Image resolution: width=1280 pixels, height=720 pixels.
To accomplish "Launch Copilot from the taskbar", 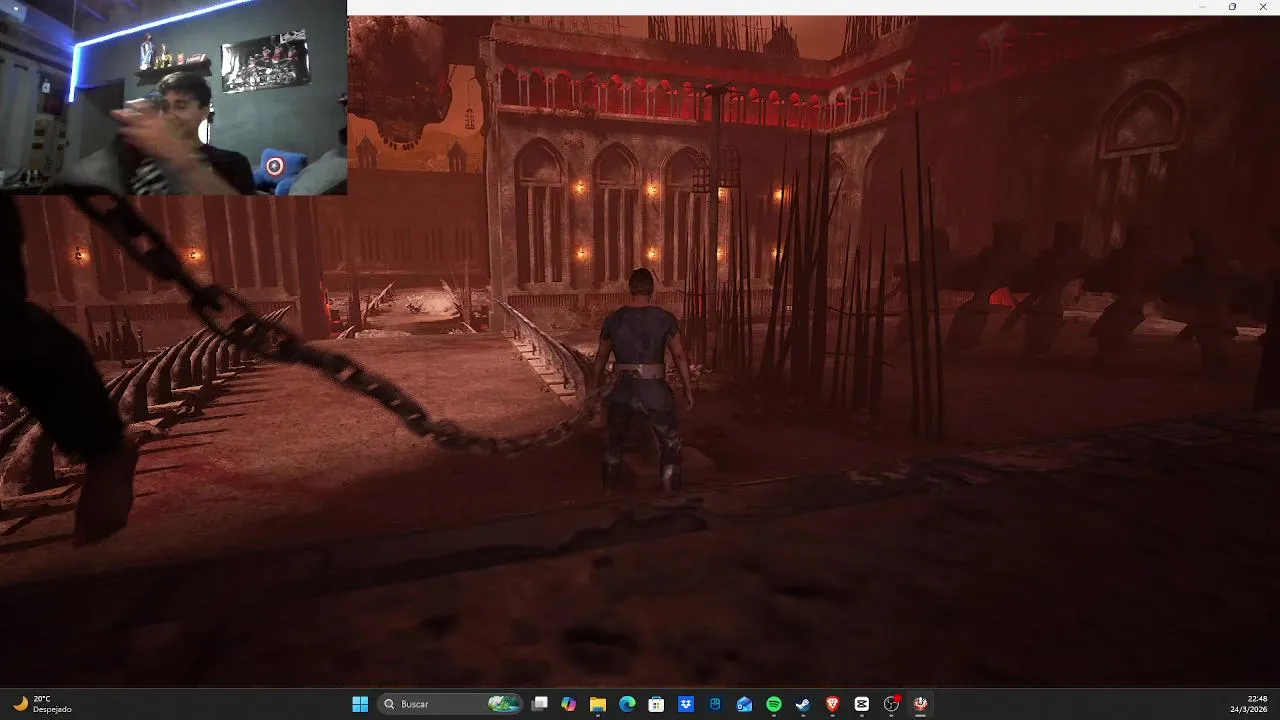I will 569,704.
